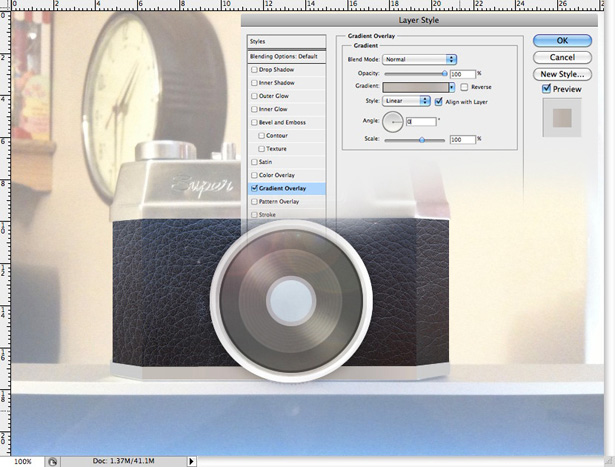The image size is (615, 467).
Task: Toggle the Align with Layer checkbox
Action: pos(439,102)
